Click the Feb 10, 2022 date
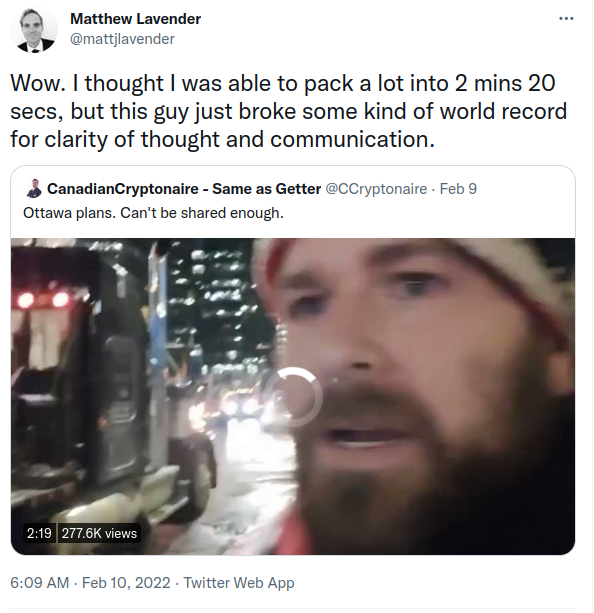The width and height of the screenshot is (594, 613). tap(126, 583)
